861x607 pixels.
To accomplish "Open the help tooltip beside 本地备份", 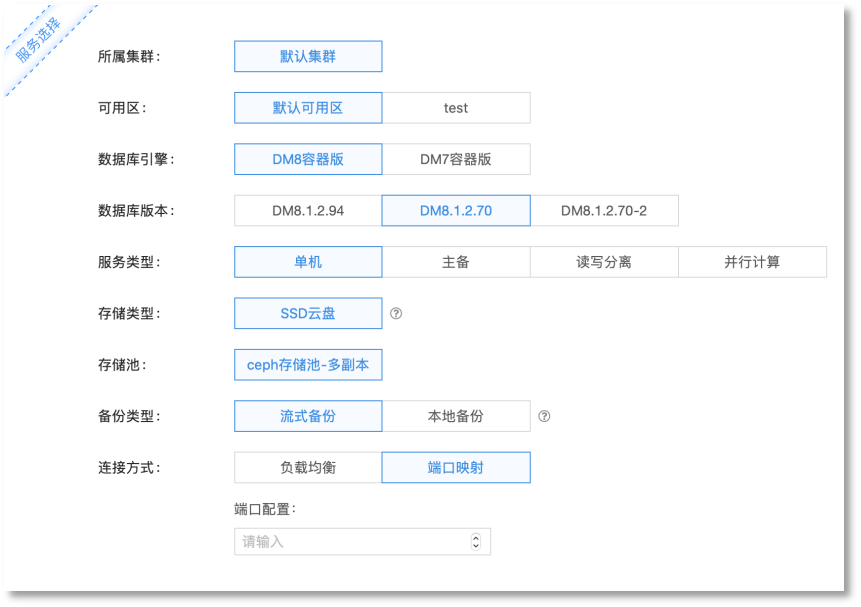I will [x=544, y=416].
